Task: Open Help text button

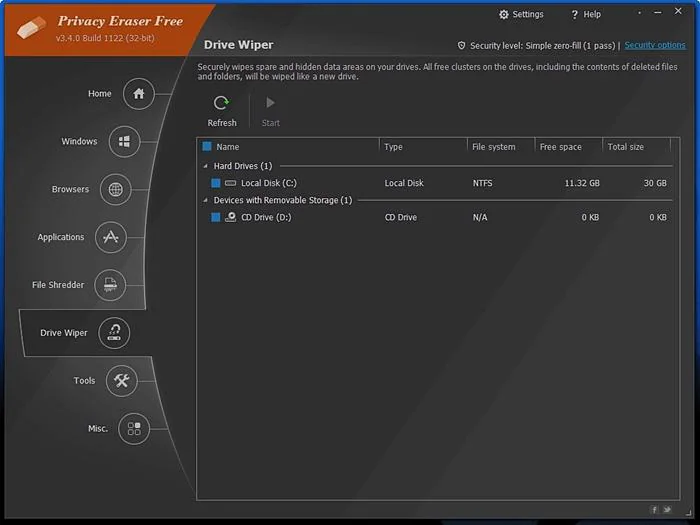Action: pos(592,15)
